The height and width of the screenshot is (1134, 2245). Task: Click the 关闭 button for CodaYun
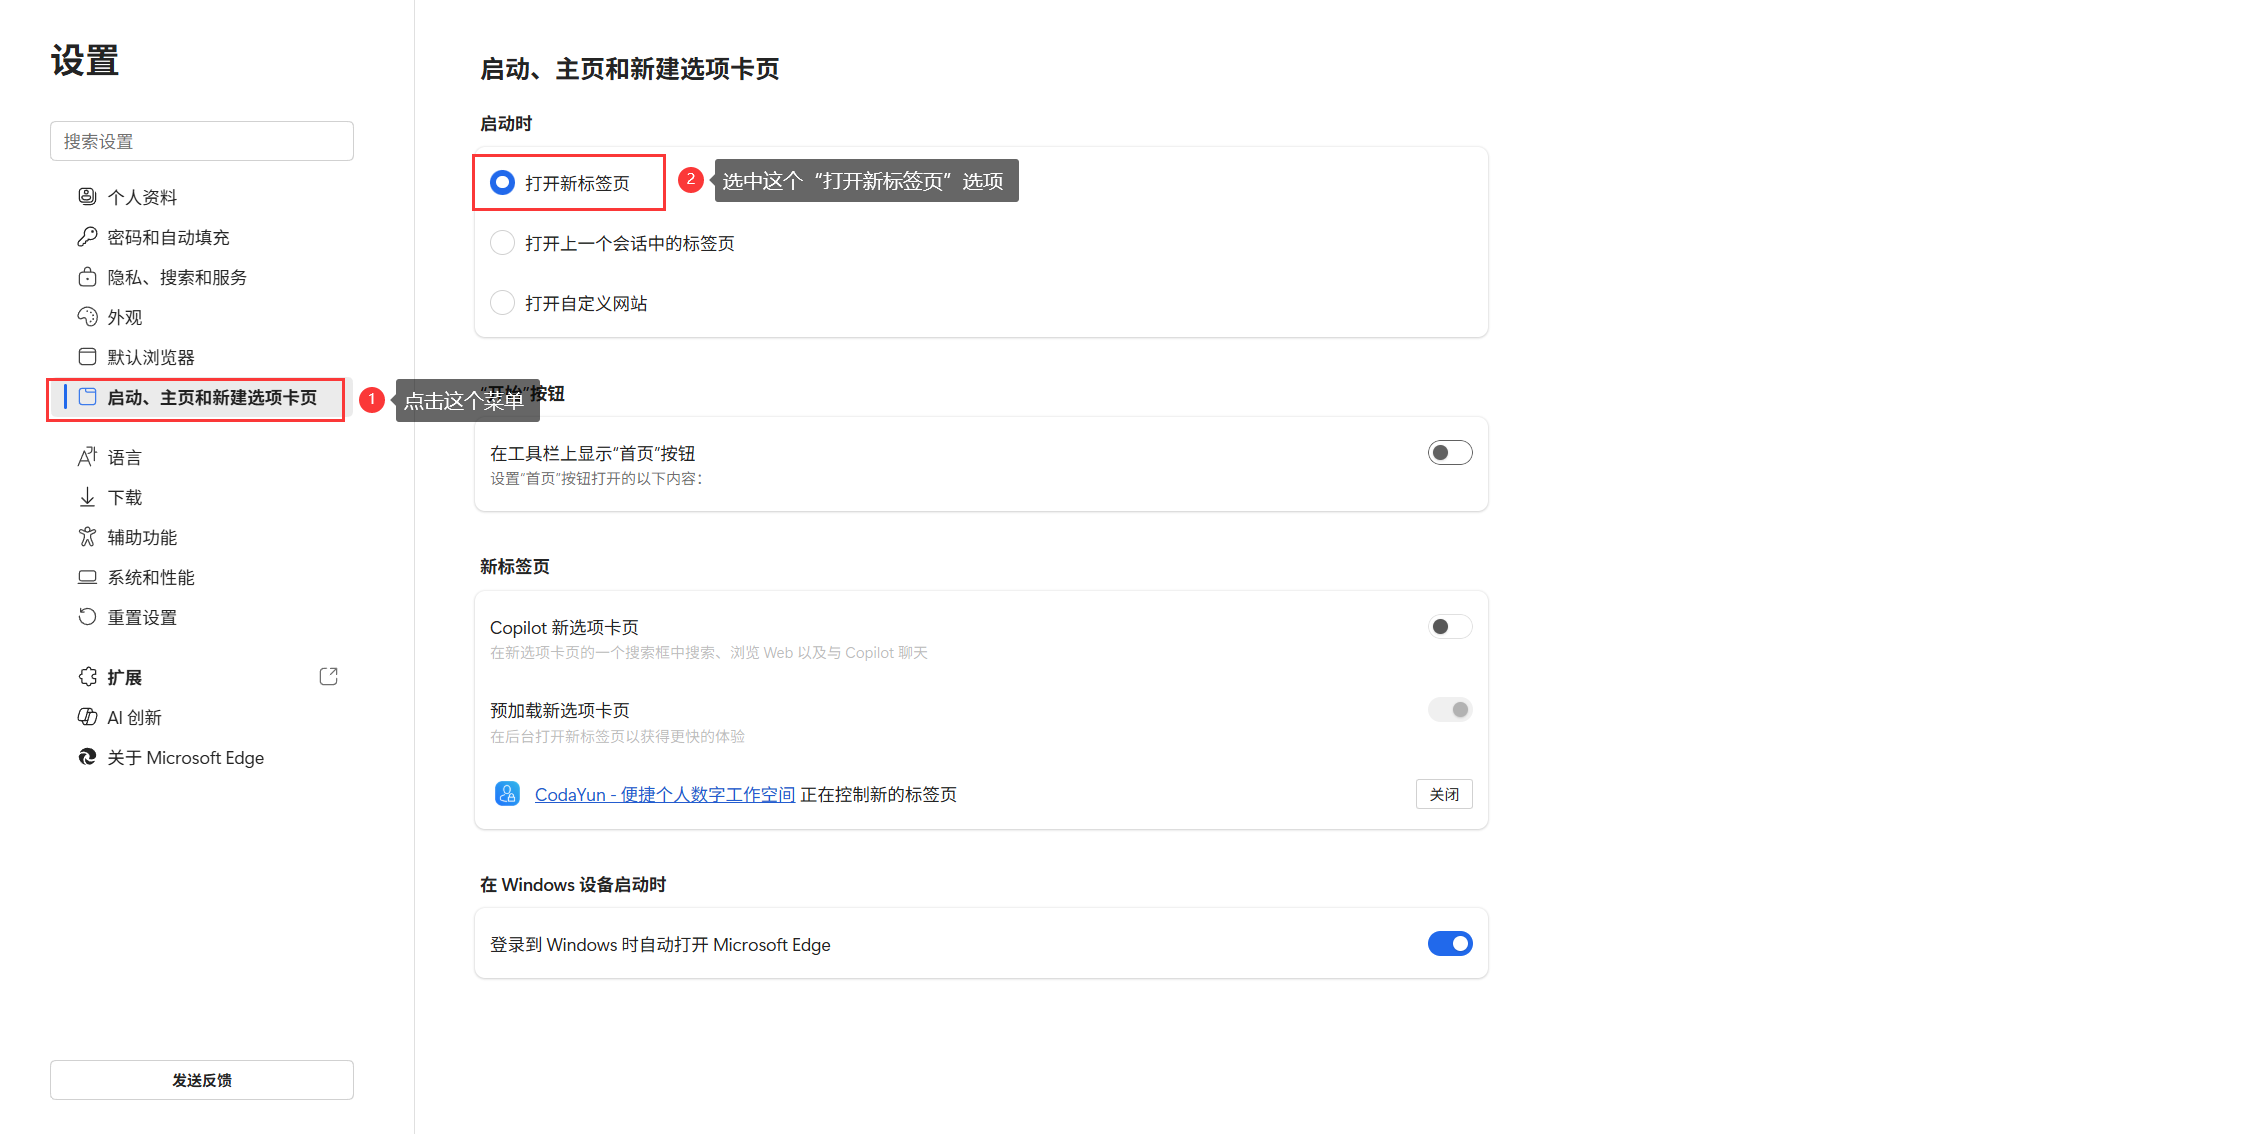1443,794
